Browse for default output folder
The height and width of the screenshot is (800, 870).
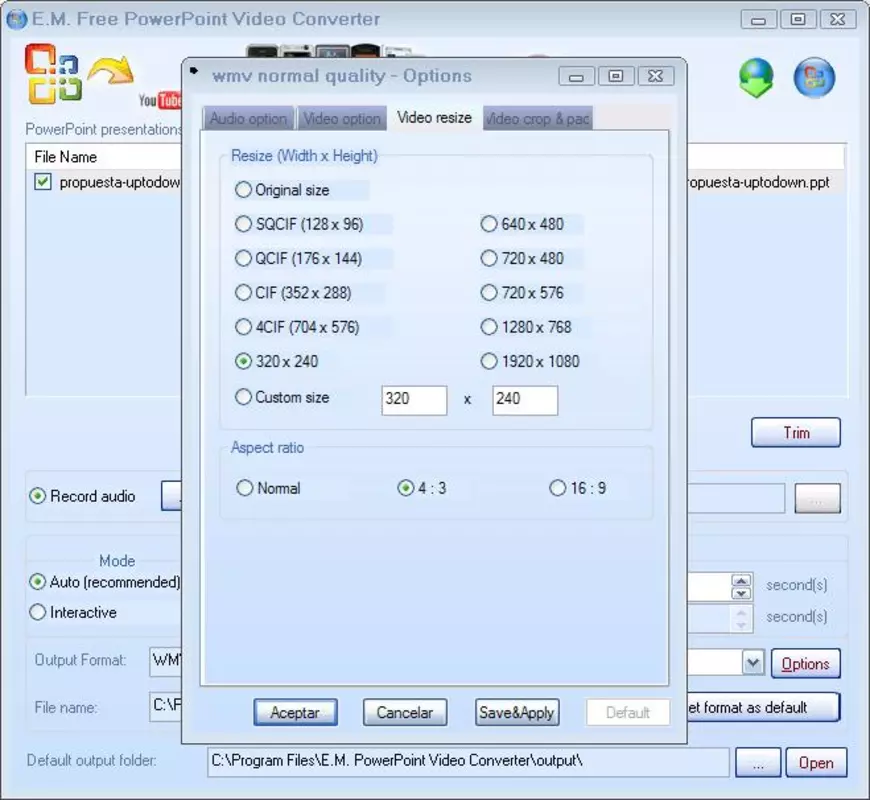click(x=758, y=763)
